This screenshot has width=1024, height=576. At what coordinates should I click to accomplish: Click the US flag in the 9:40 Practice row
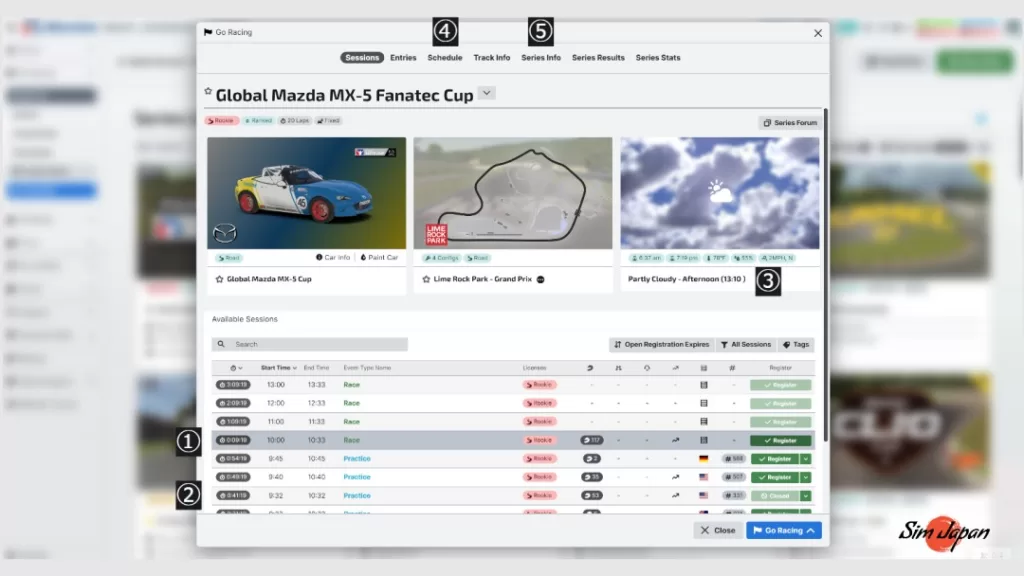(704, 477)
